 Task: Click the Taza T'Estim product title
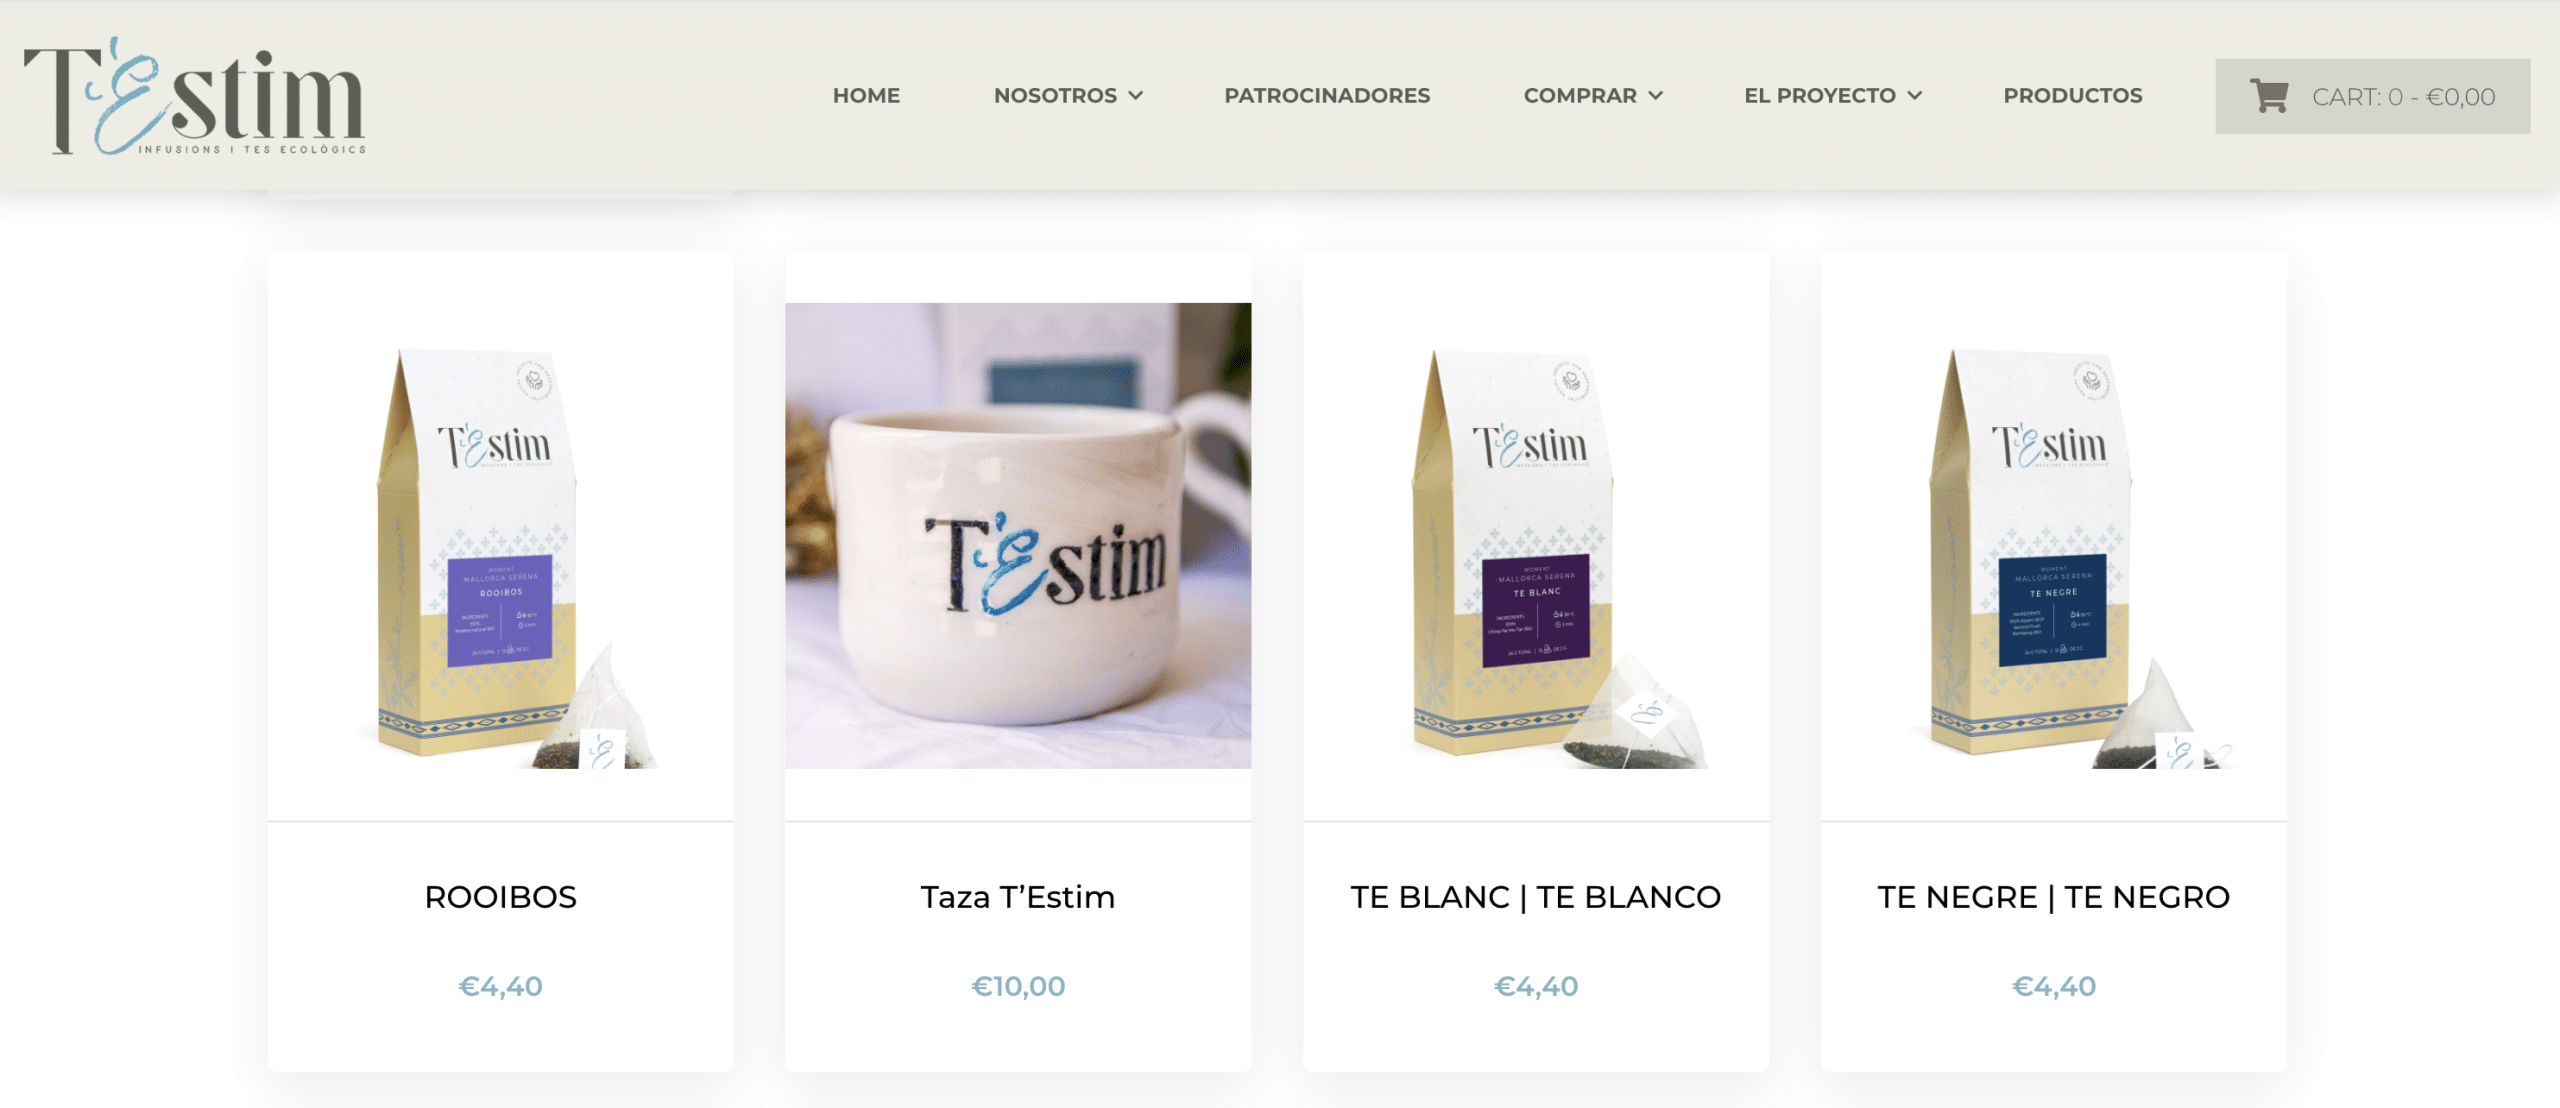coord(1018,897)
